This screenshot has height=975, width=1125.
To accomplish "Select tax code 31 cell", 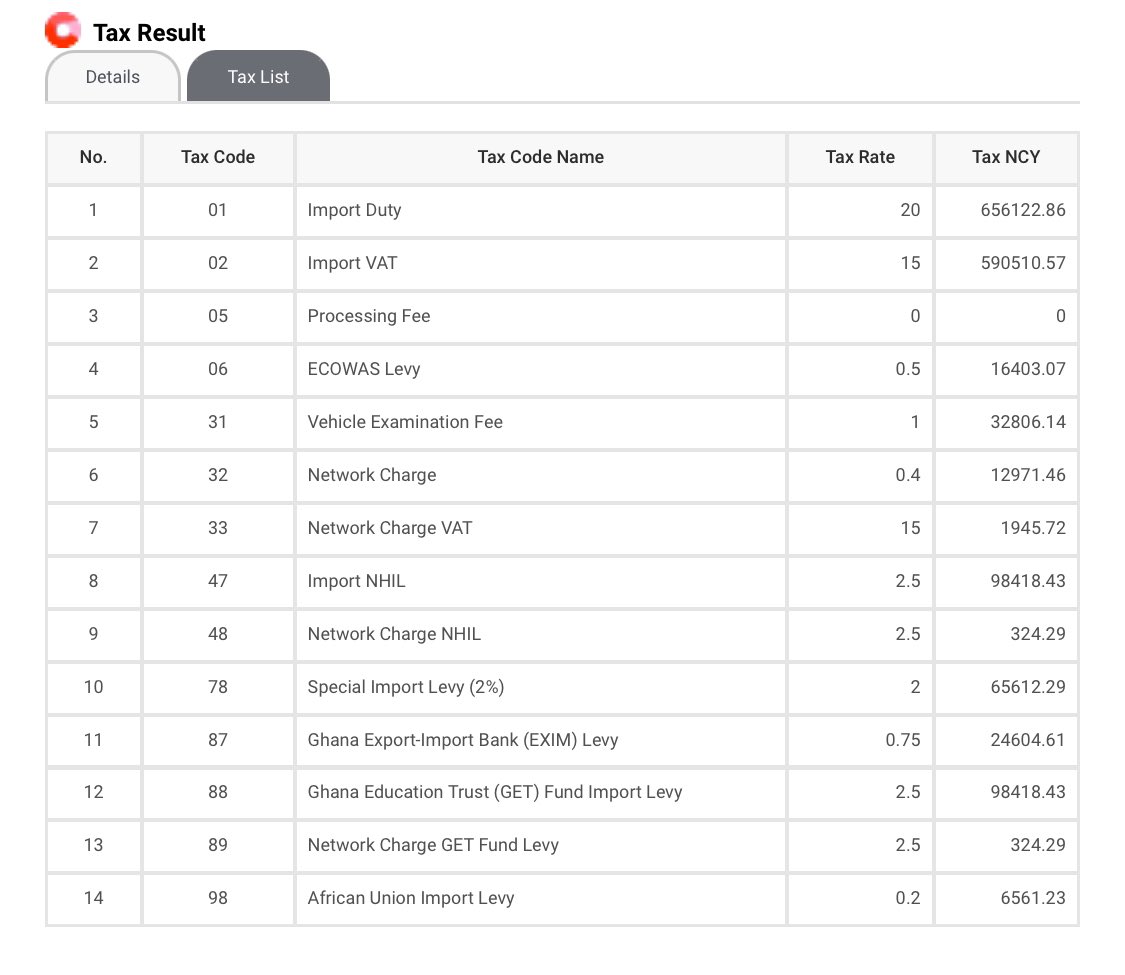I will 218,422.
